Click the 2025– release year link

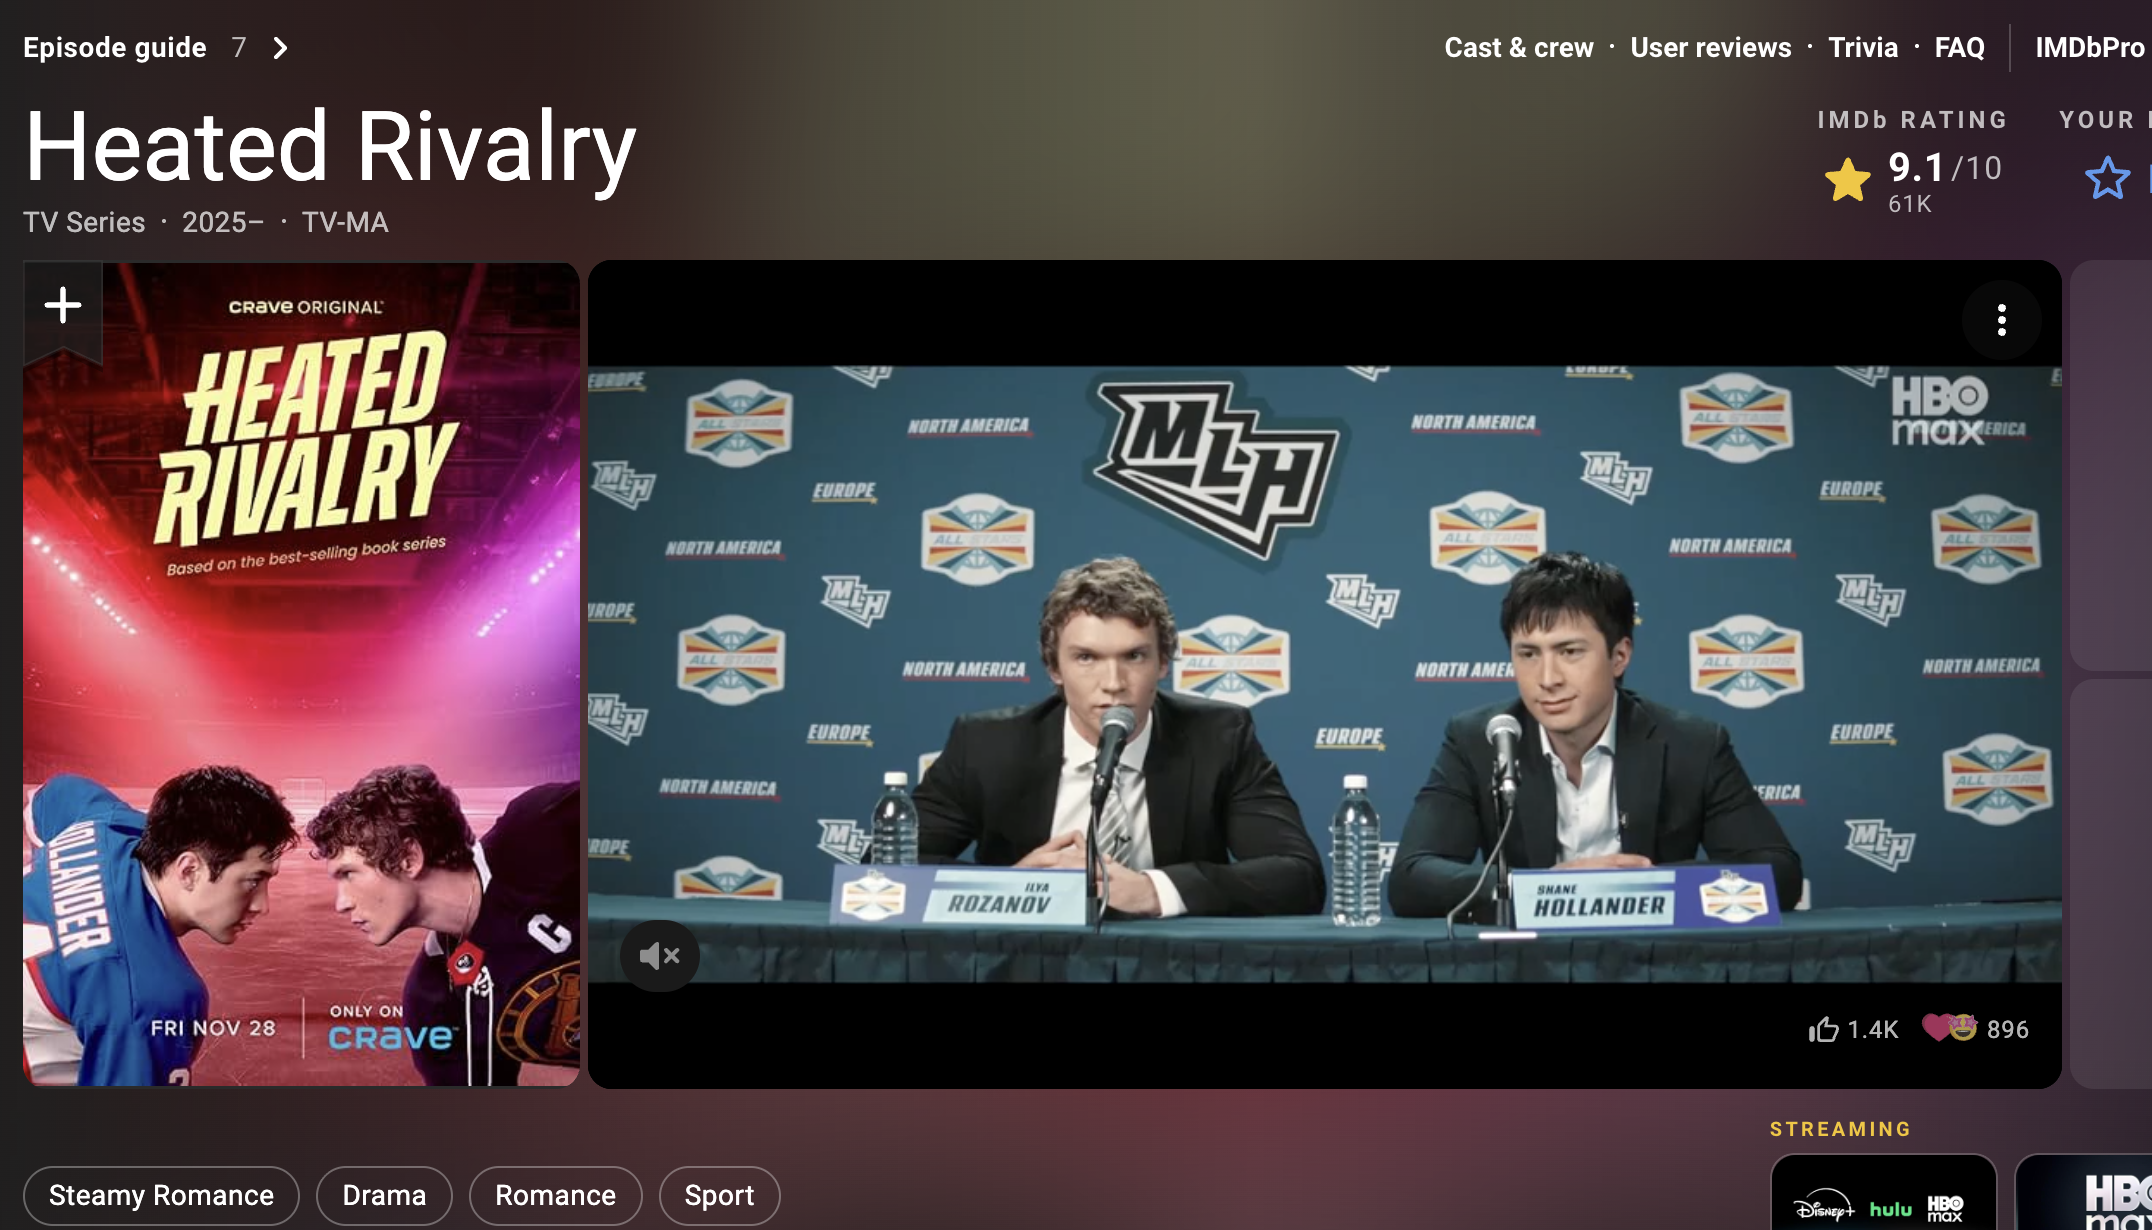point(223,222)
